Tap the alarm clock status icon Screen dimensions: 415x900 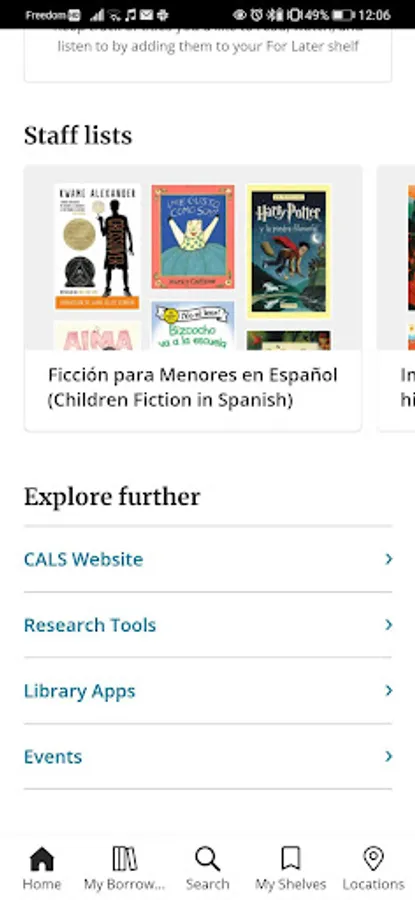(256, 15)
